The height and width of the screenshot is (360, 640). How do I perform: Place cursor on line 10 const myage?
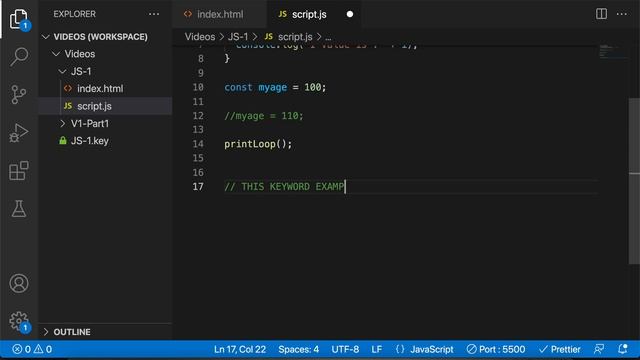(275, 87)
